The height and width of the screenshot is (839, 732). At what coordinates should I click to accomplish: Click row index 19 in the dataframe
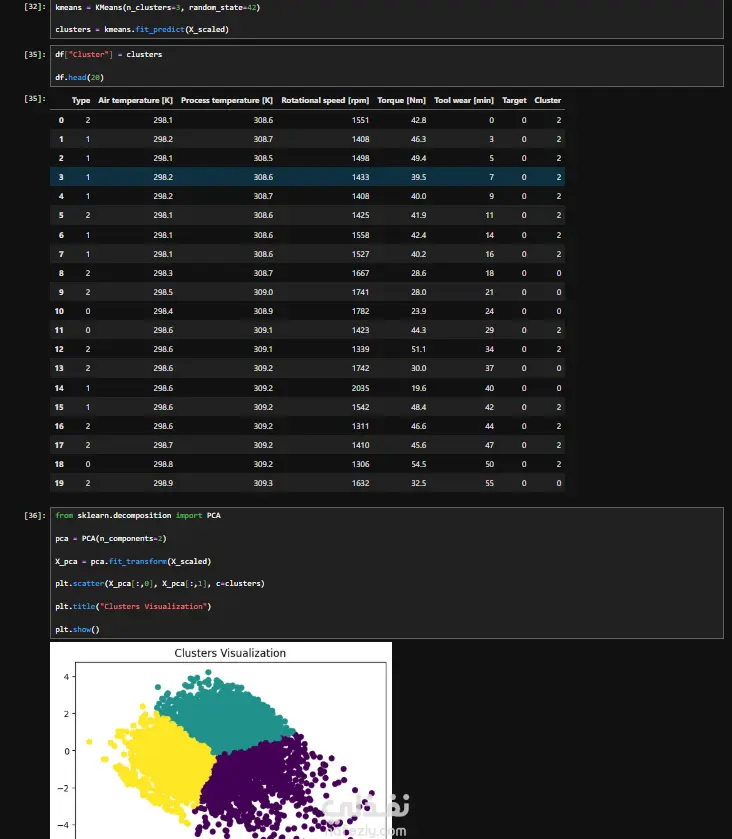[59, 483]
